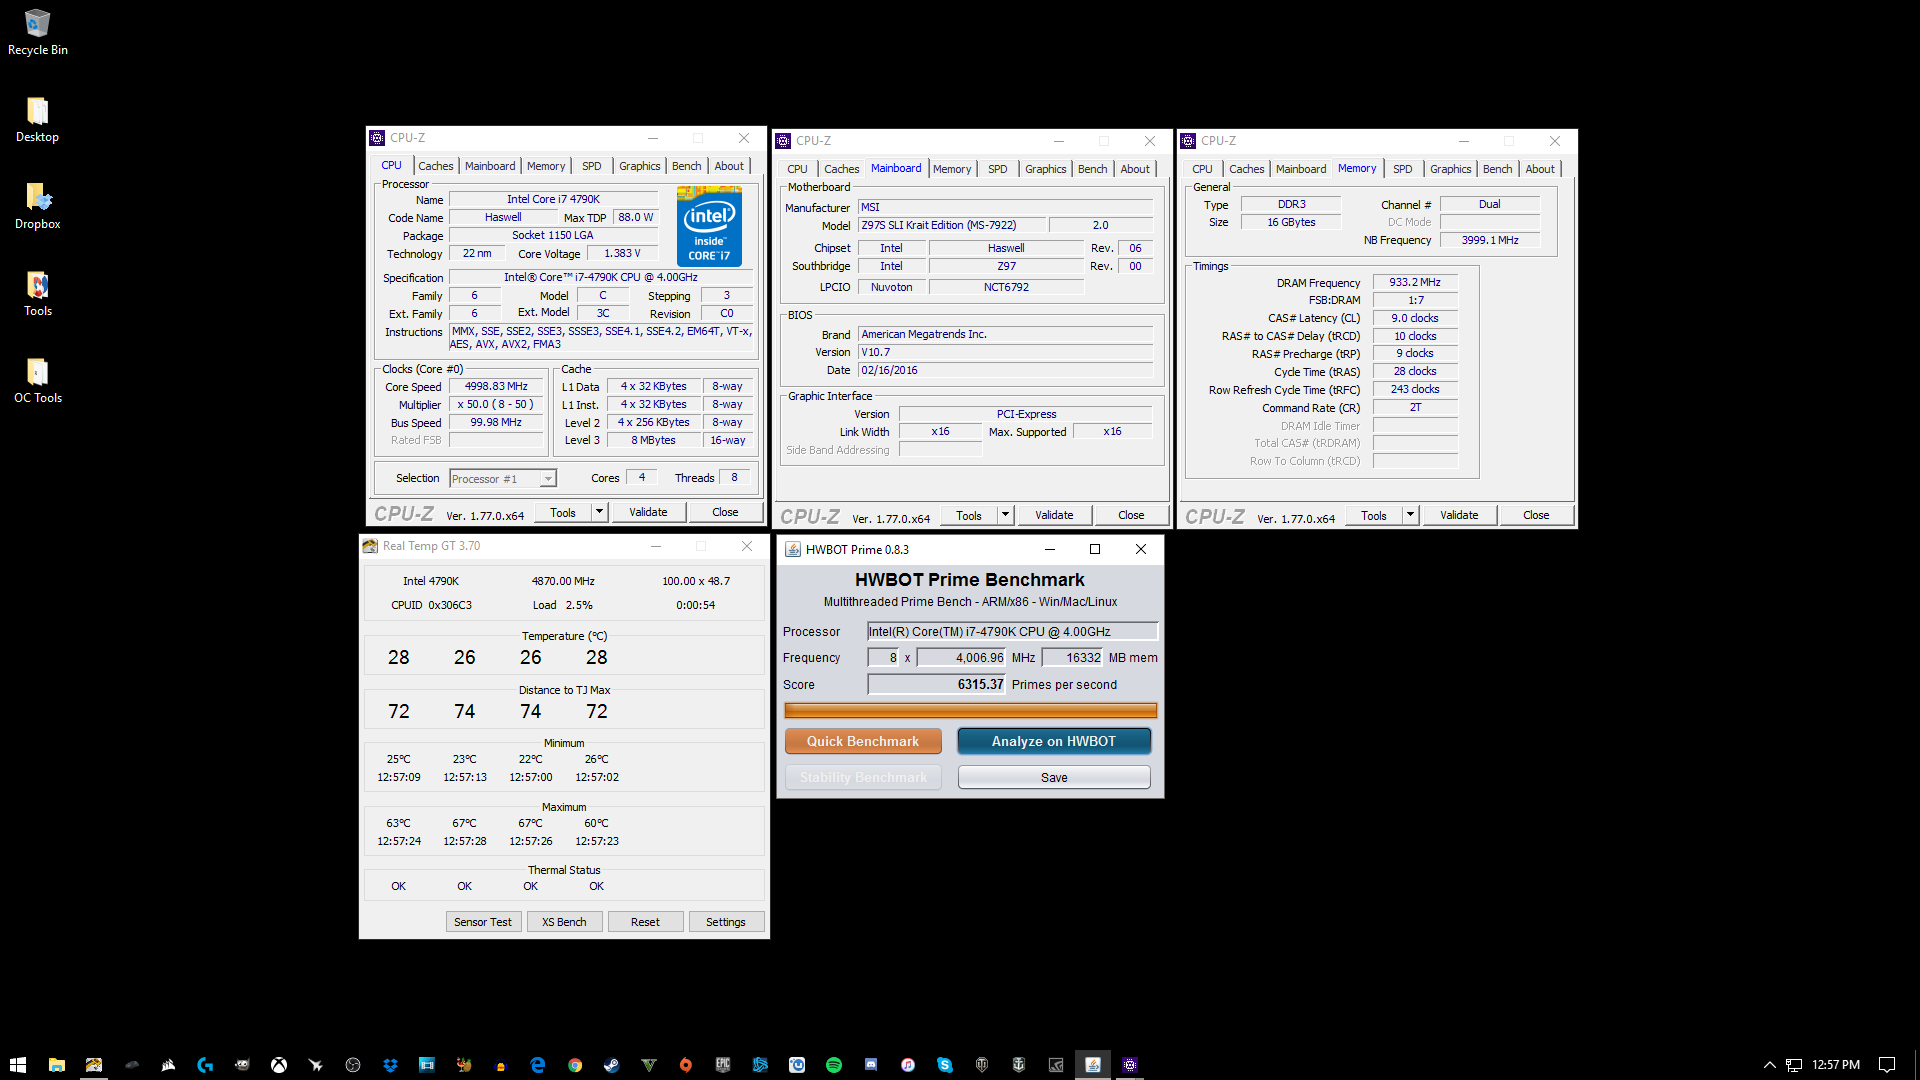The height and width of the screenshot is (1080, 1920).
Task: Open OBS Studio from the taskbar
Action: click(x=353, y=1065)
